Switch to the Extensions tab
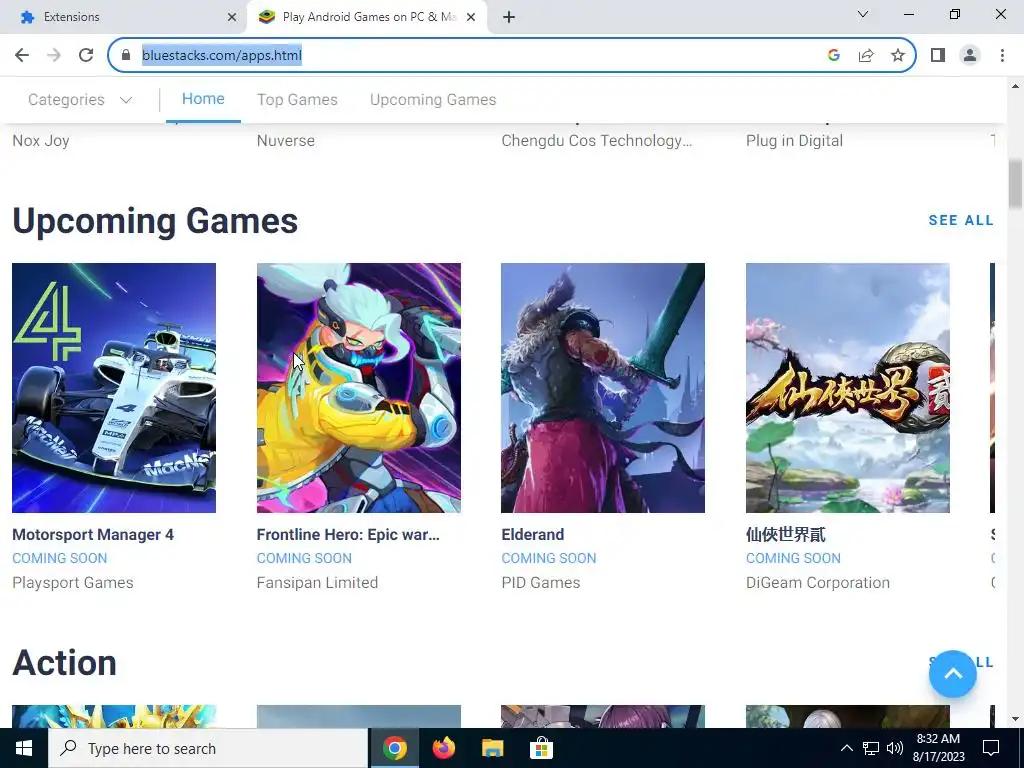This screenshot has width=1024, height=768. (124, 18)
